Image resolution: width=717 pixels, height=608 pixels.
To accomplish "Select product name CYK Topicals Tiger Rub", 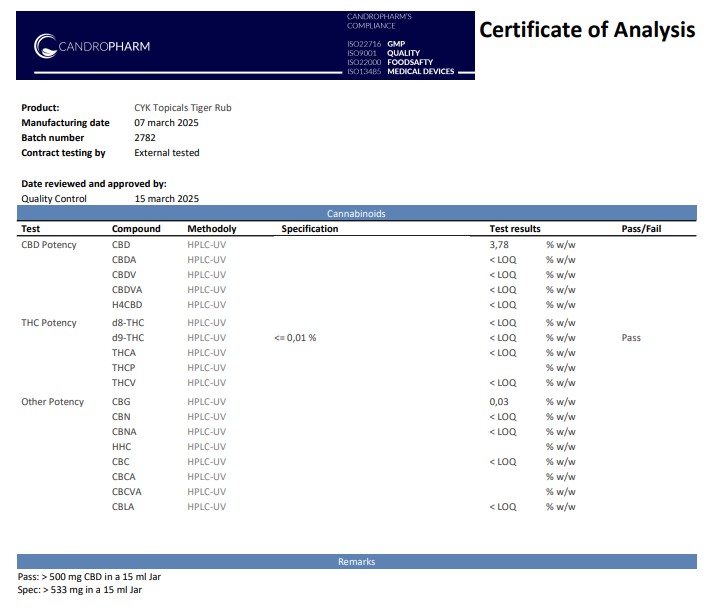I will click(x=183, y=108).
